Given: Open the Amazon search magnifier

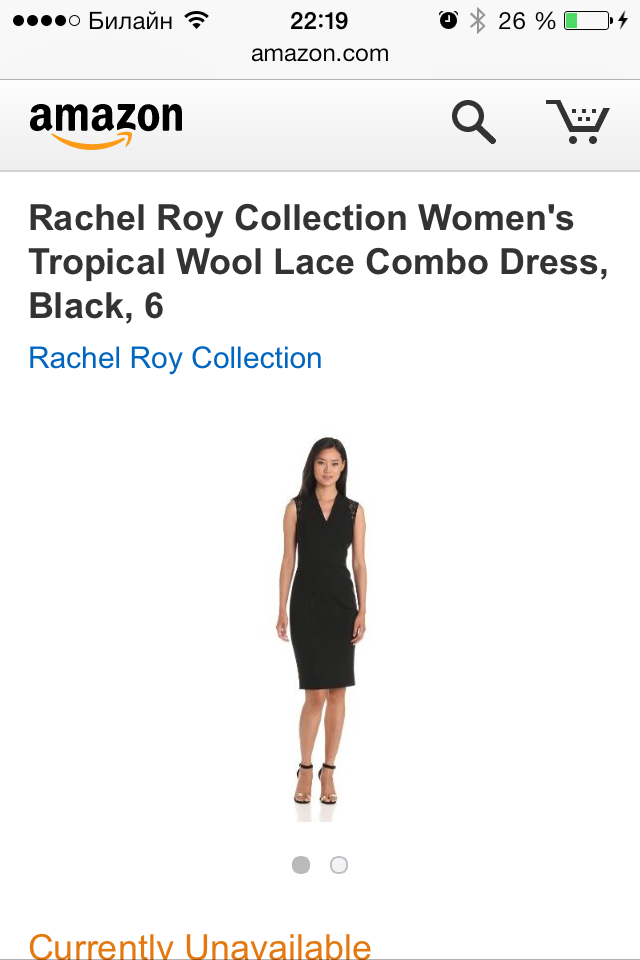Looking at the screenshot, I should pos(473,122).
